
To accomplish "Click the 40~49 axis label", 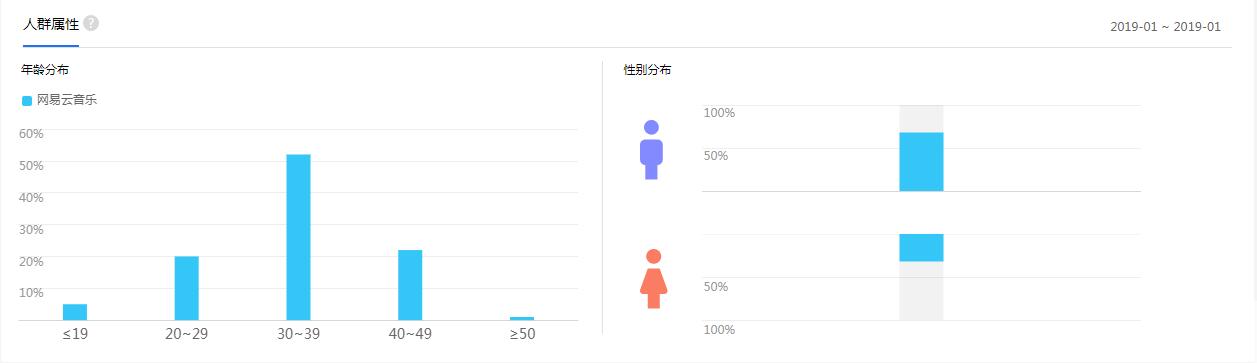I will pyautogui.click(x=410, y=333).
